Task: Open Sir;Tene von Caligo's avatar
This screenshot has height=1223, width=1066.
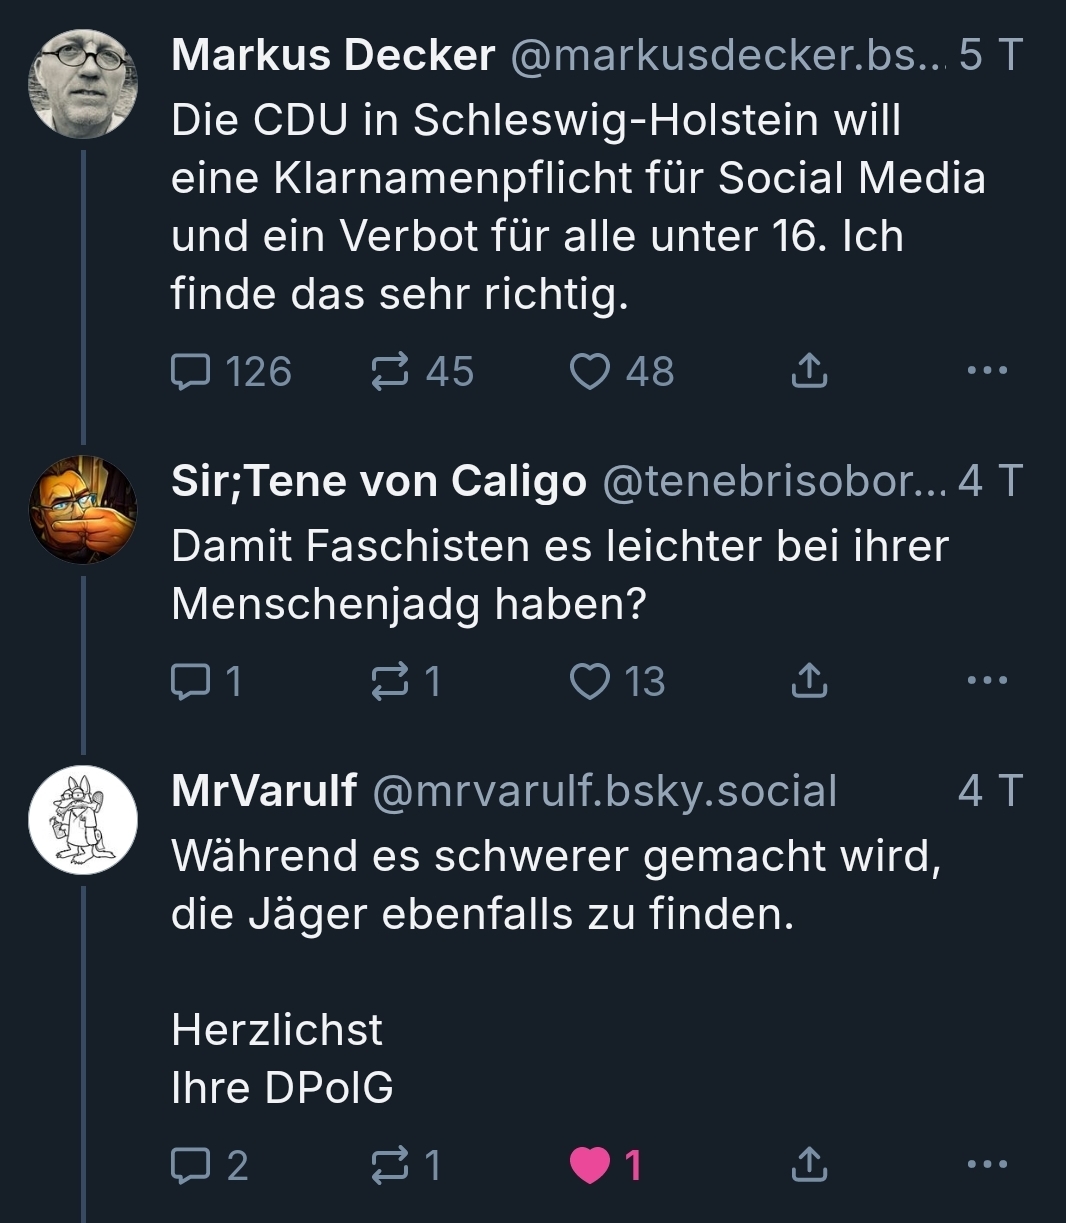Action: (x=83, y=510)
